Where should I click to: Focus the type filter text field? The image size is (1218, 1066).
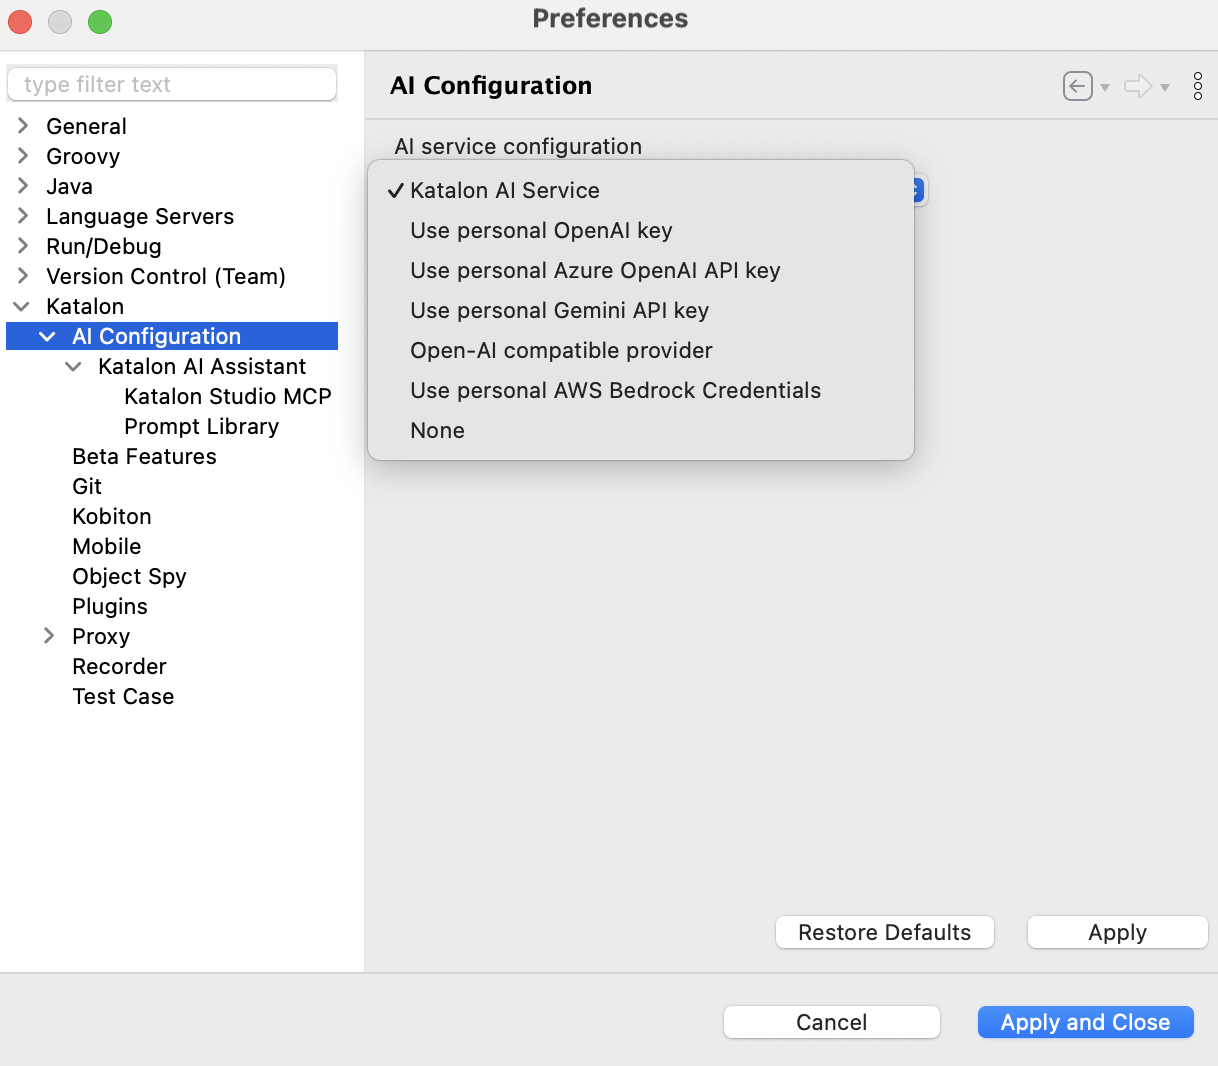(x=172, y=85)
